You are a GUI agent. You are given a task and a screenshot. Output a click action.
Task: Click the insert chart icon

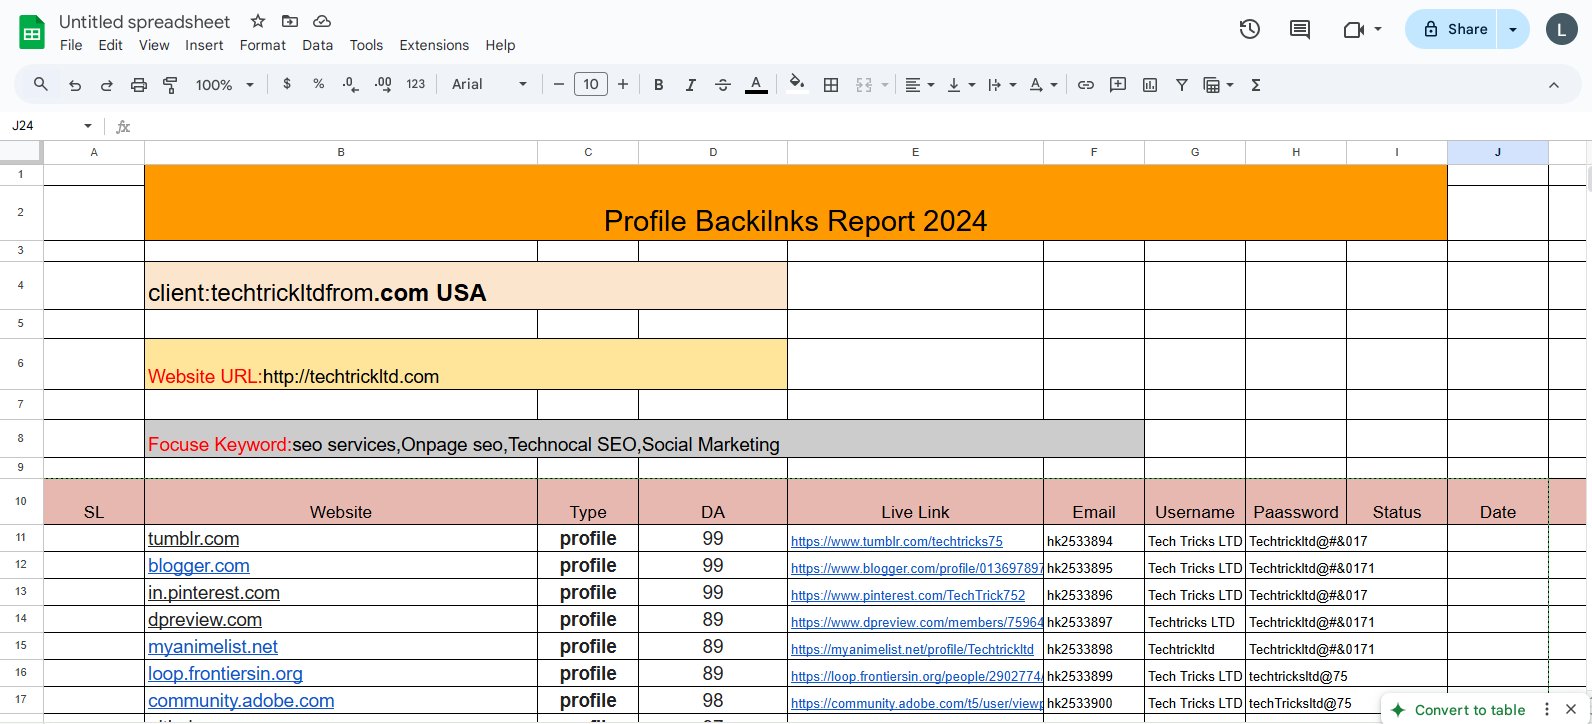[x=1150, y=85]
